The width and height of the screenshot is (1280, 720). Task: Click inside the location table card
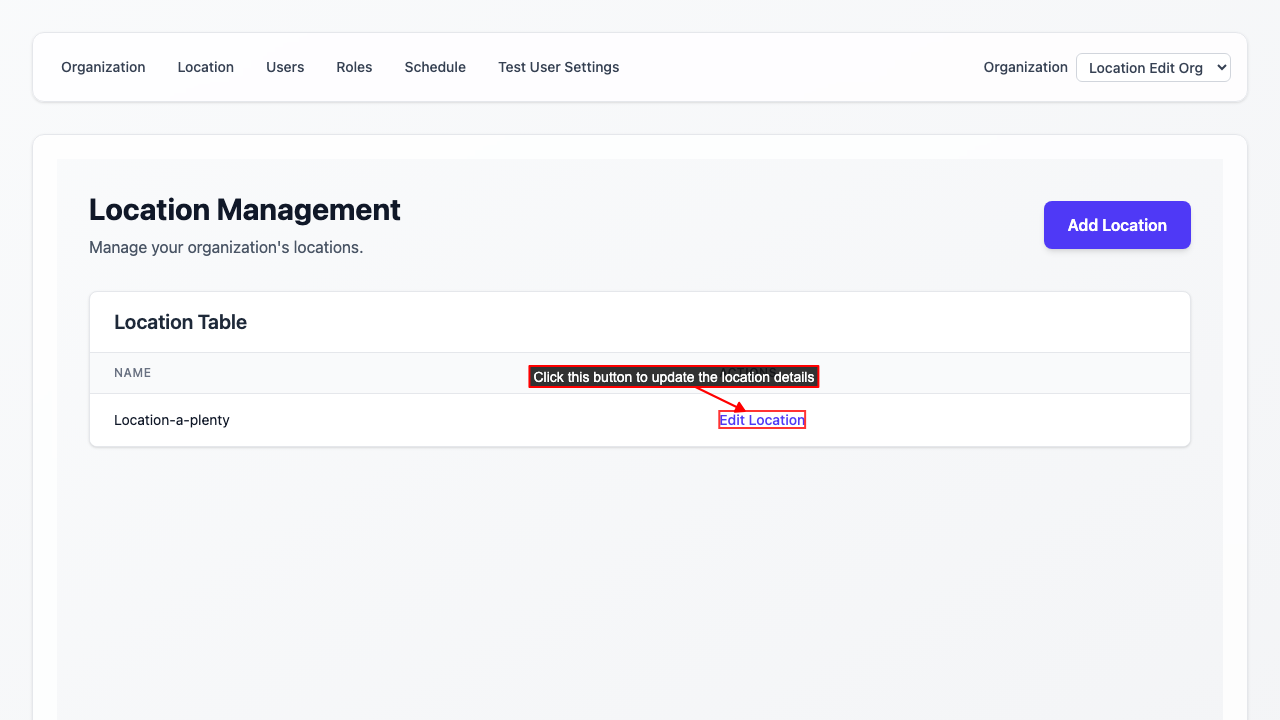click(x=639, y=370)
